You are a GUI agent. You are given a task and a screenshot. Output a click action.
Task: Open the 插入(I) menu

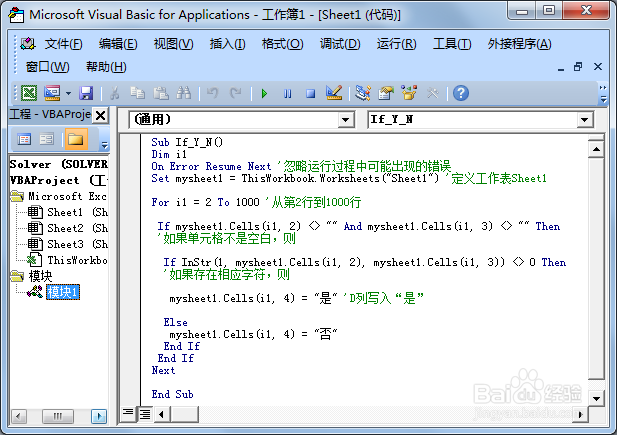(227, 44)
